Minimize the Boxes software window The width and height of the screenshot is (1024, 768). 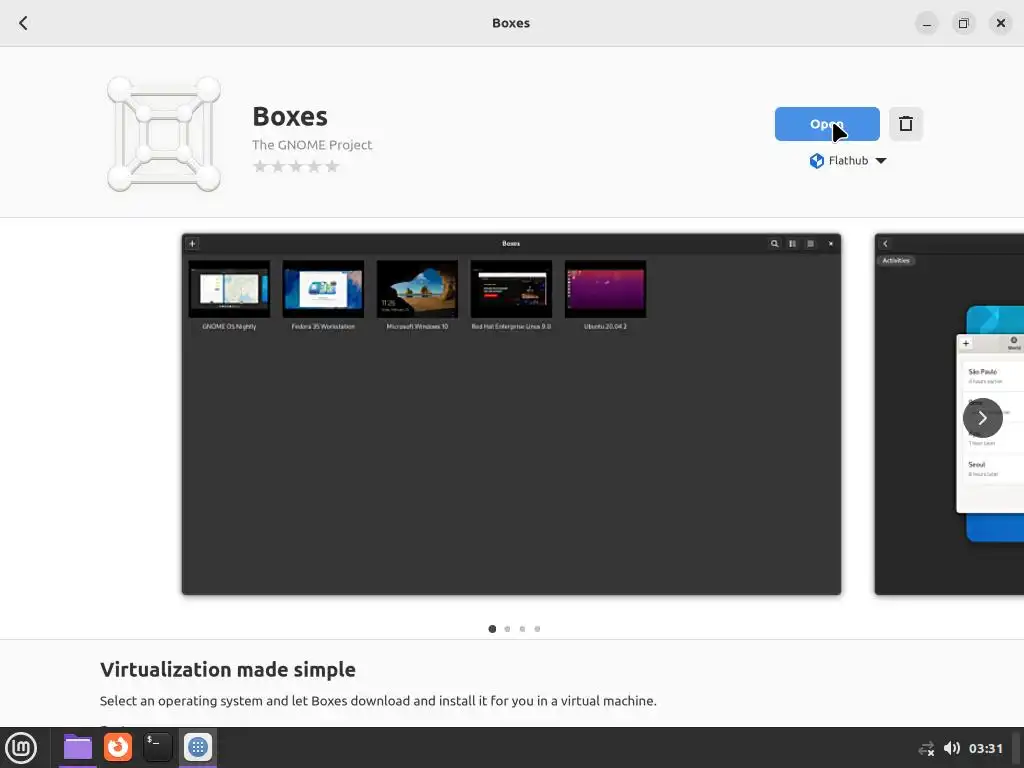click(x=927, y=24)
